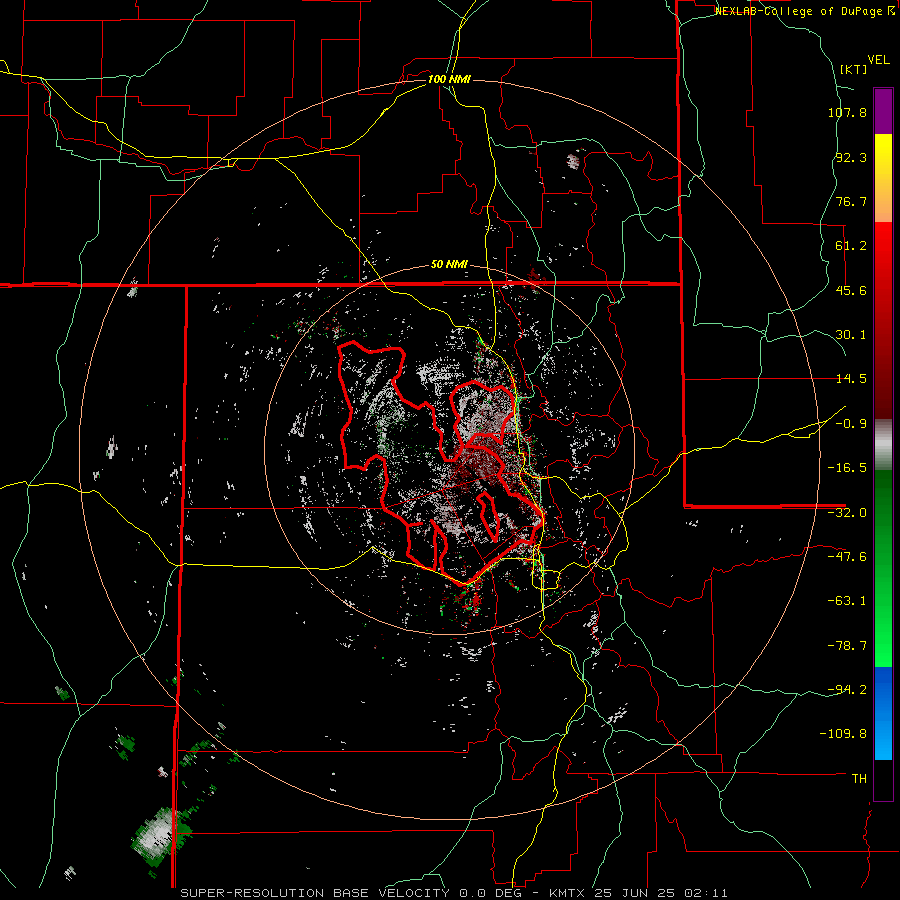Click the KMTX station identifier
The height and width of the screenshot is (900, 900).
(568, 893)
